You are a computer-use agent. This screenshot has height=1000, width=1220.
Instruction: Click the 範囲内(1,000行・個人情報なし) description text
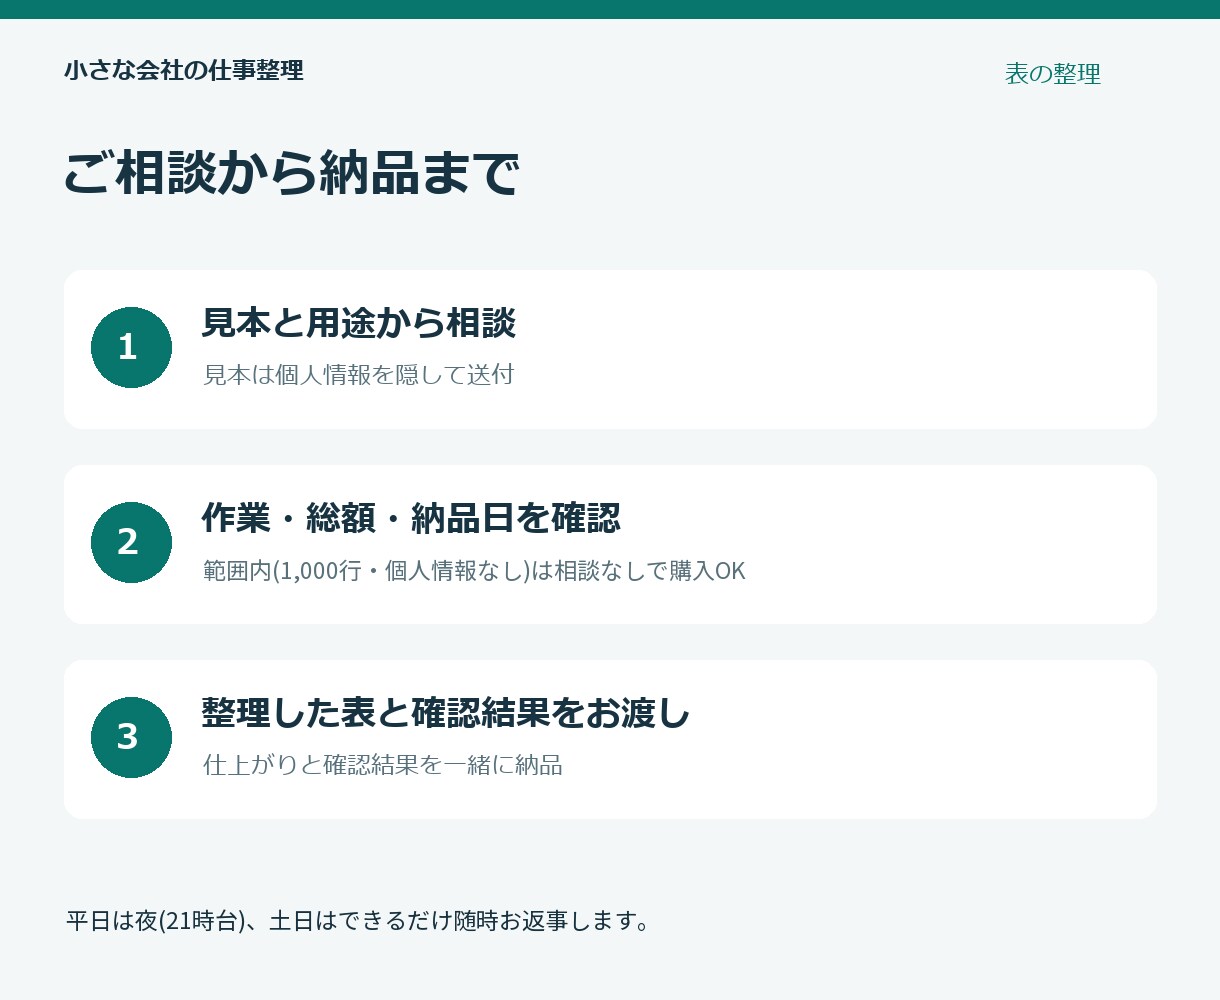pyautogui.click(x=474, y=571)
